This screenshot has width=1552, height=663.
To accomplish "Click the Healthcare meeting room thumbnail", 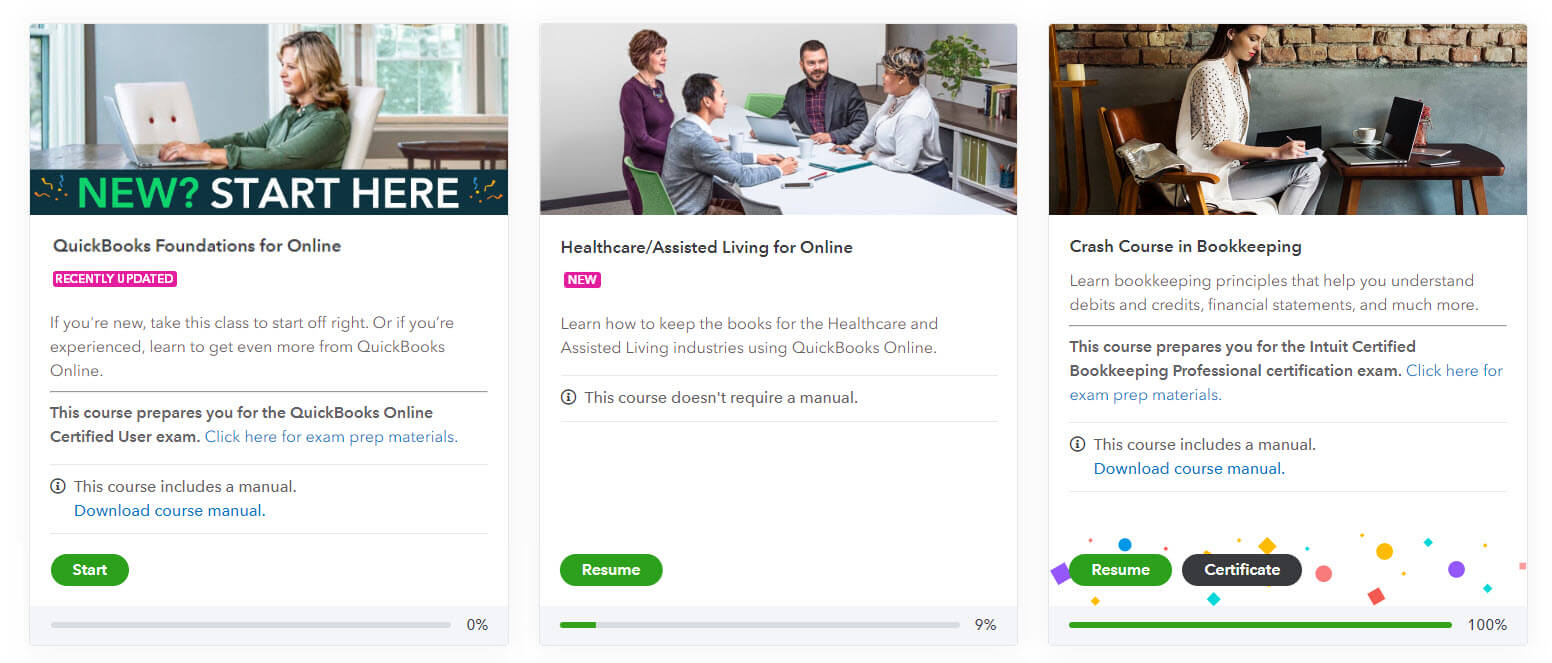I will (778, 119).
